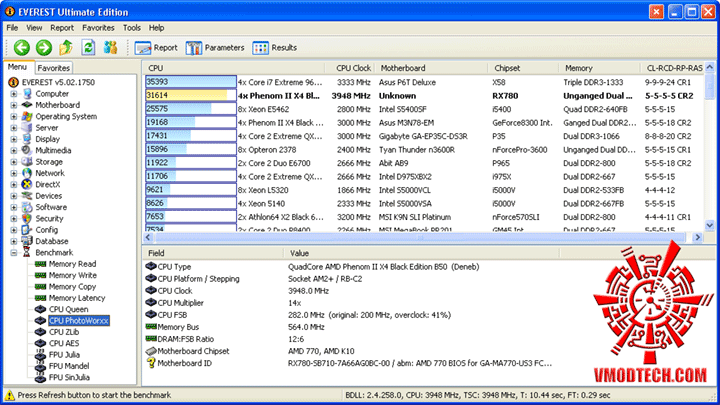Switch to the Favorites tab
720x405 pixels.
click(x=54, y=68)
